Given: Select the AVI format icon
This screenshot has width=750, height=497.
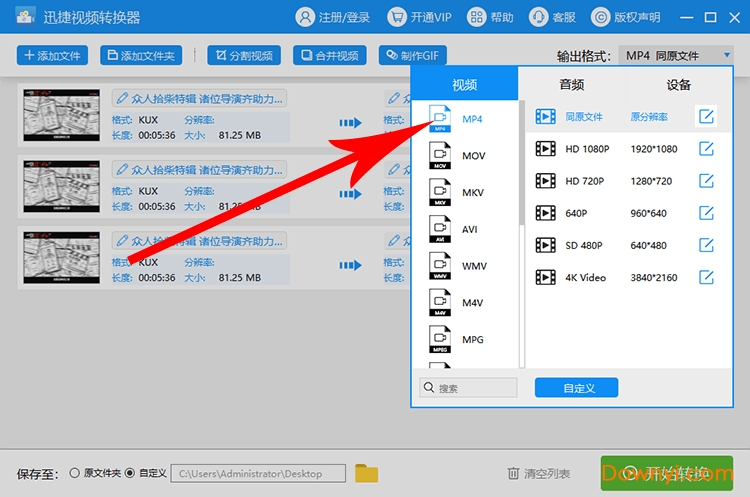Looking at the screenshot, I should (440, 229).
